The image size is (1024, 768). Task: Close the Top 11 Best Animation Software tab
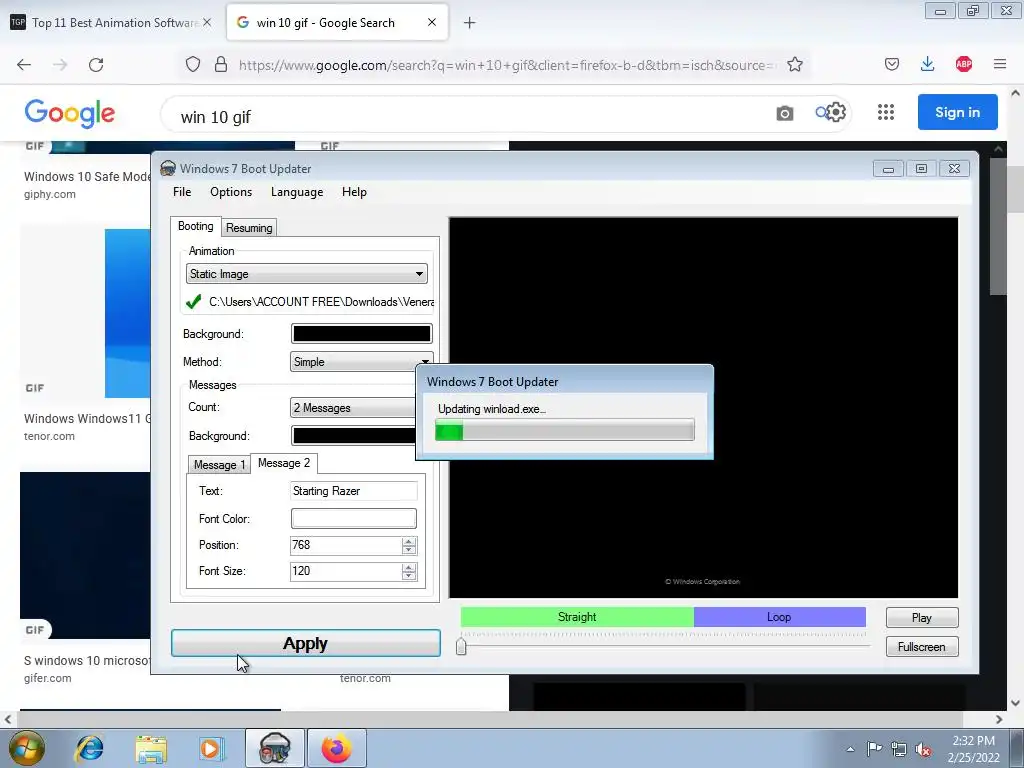(x=207, y=22)
